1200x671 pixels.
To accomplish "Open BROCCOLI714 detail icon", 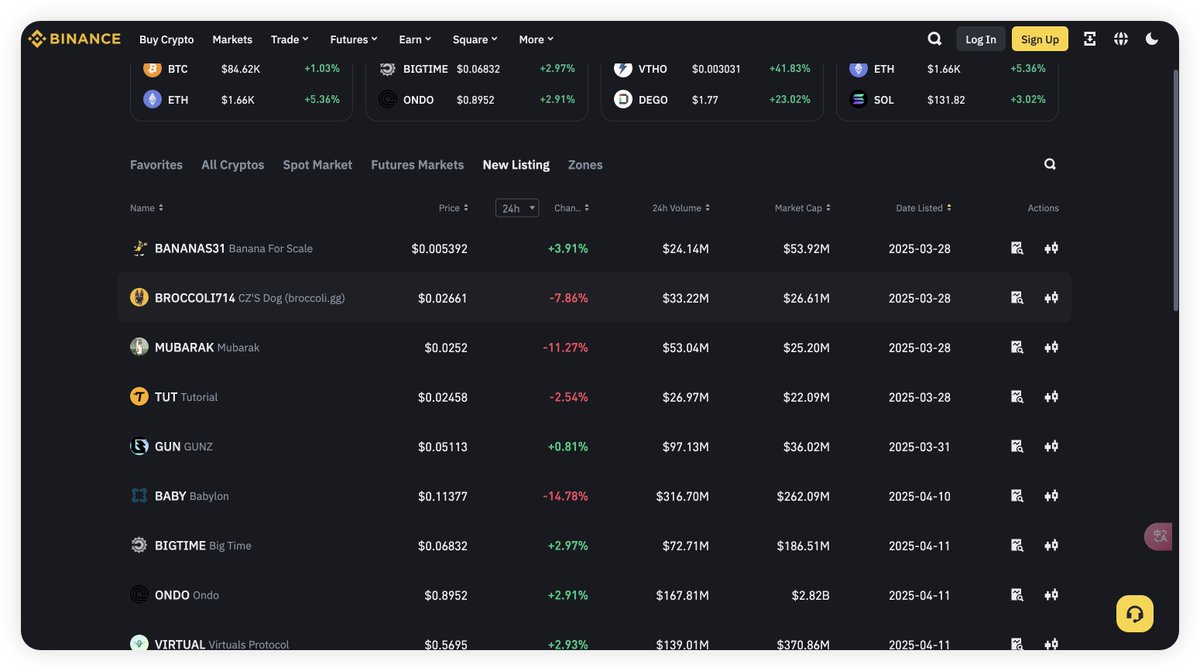I will (x=1017, y=298).
